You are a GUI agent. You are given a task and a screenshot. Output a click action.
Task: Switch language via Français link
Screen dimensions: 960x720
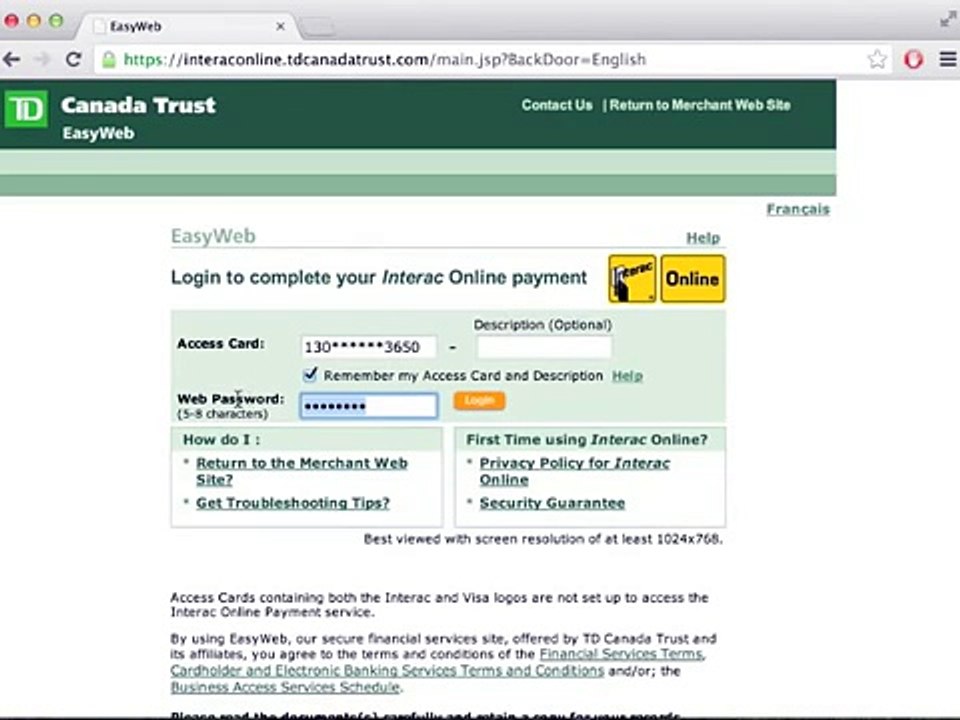[798, 209]
